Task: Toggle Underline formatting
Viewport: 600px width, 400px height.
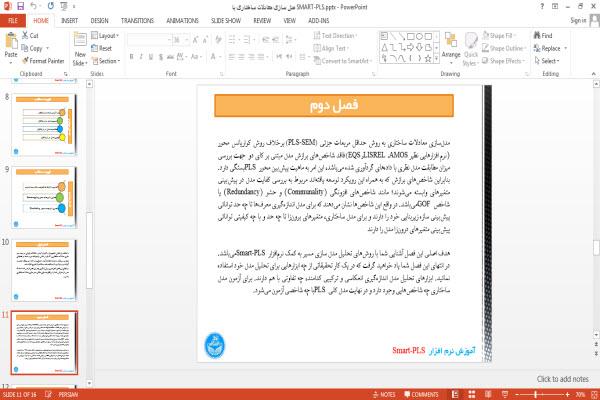Action: pos(151,57)
